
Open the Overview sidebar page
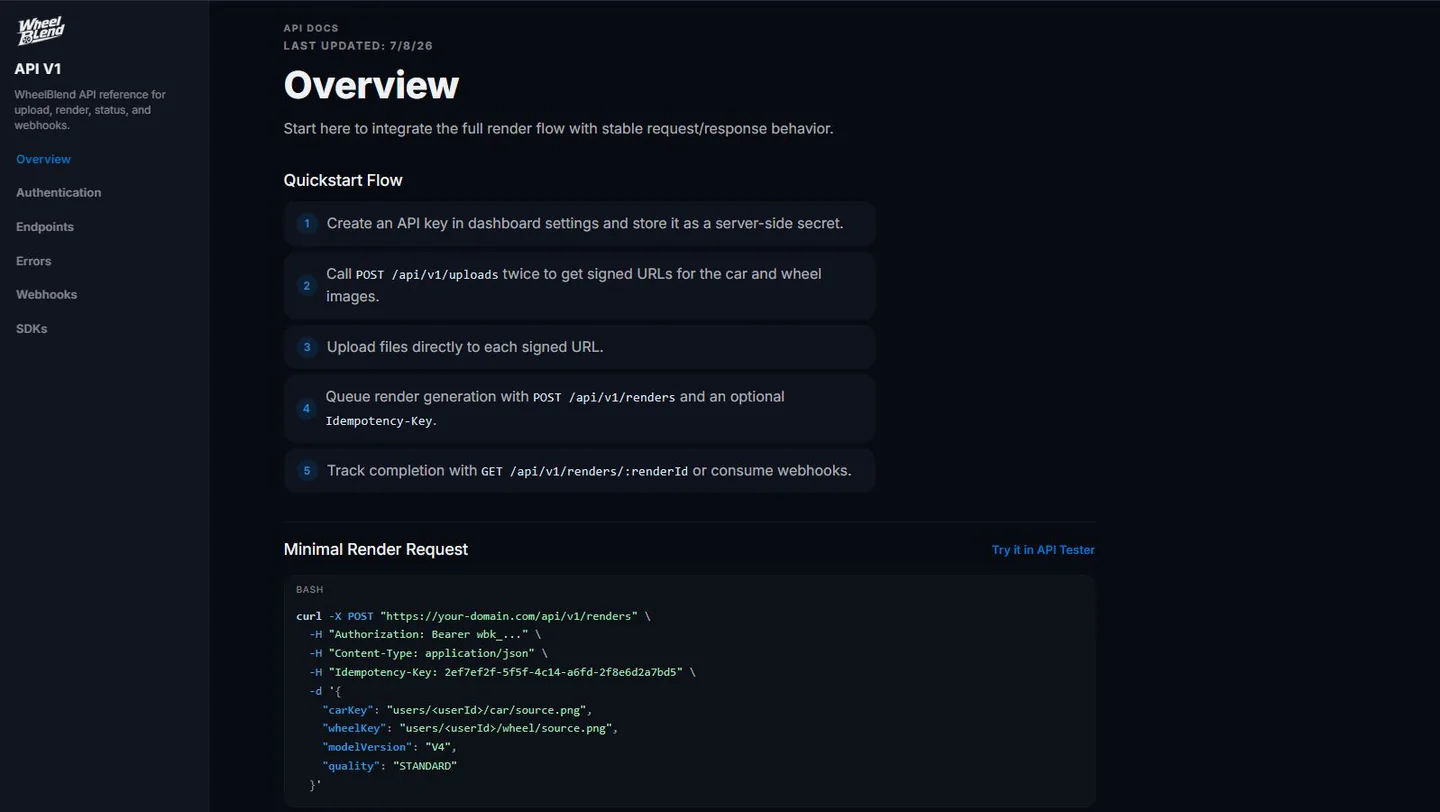[x=43, y=159]
